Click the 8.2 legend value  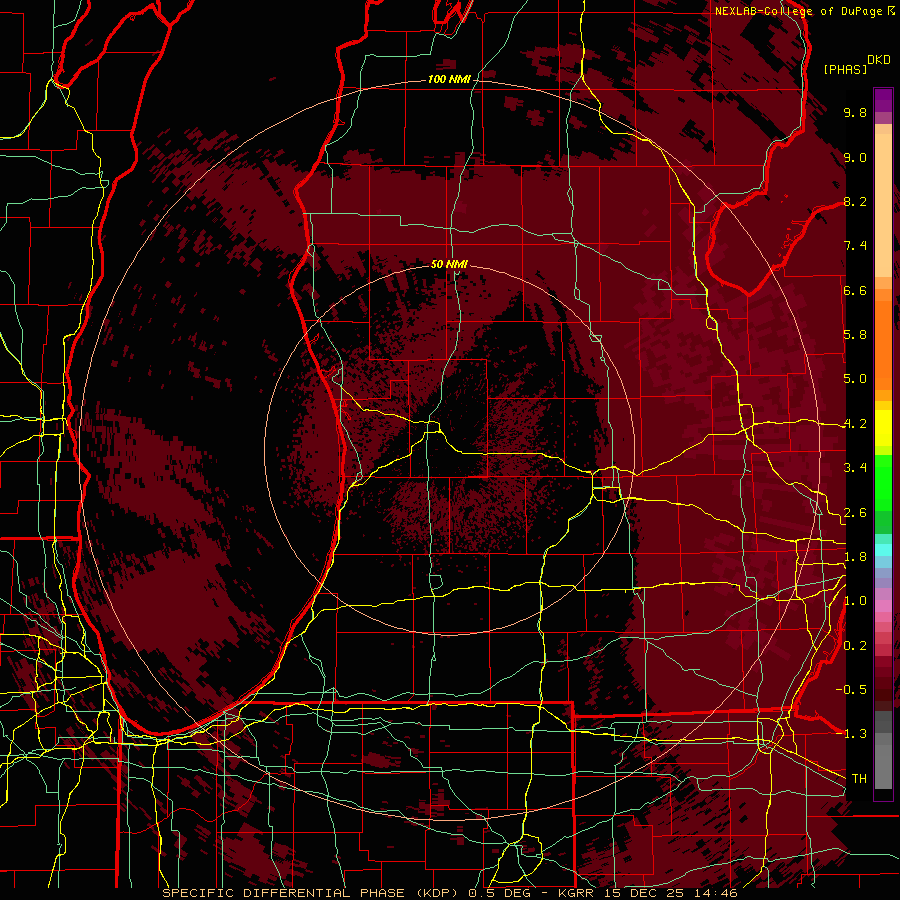pos(855,201)
